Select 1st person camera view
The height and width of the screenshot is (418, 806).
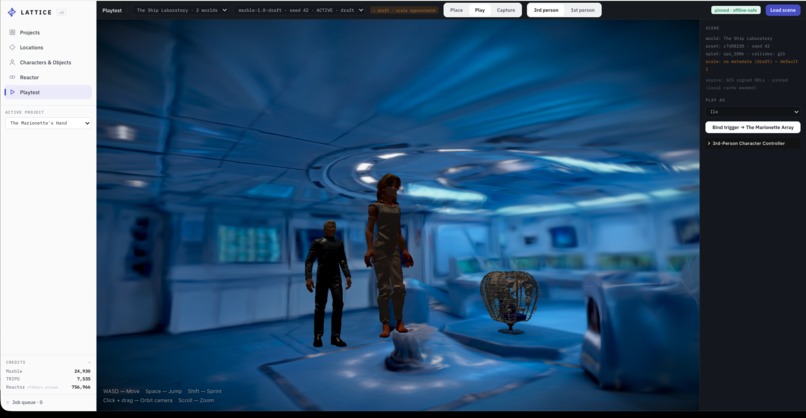coord(582,10)
